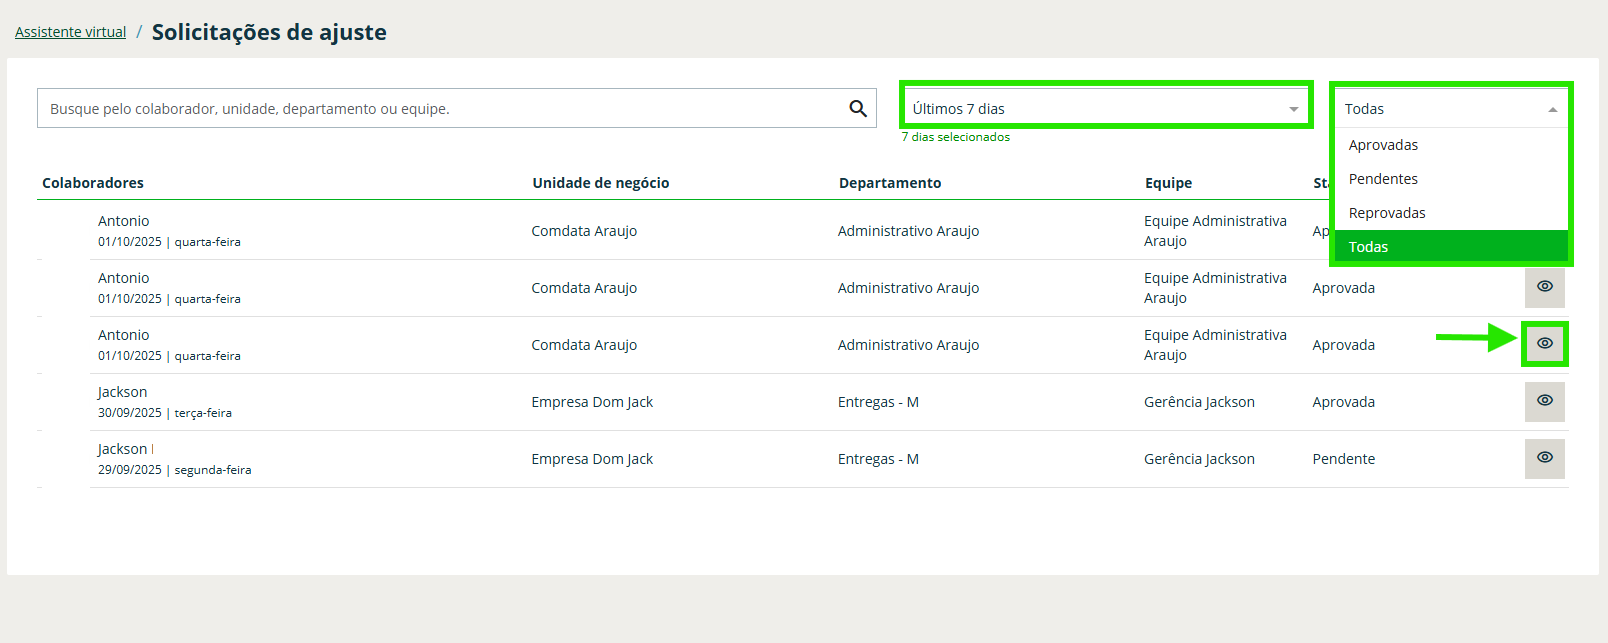This screenshot has width=1608, height=643.
Task: Click the eye icon indicated by green arrow
Action: click(x=1544, y=344)
